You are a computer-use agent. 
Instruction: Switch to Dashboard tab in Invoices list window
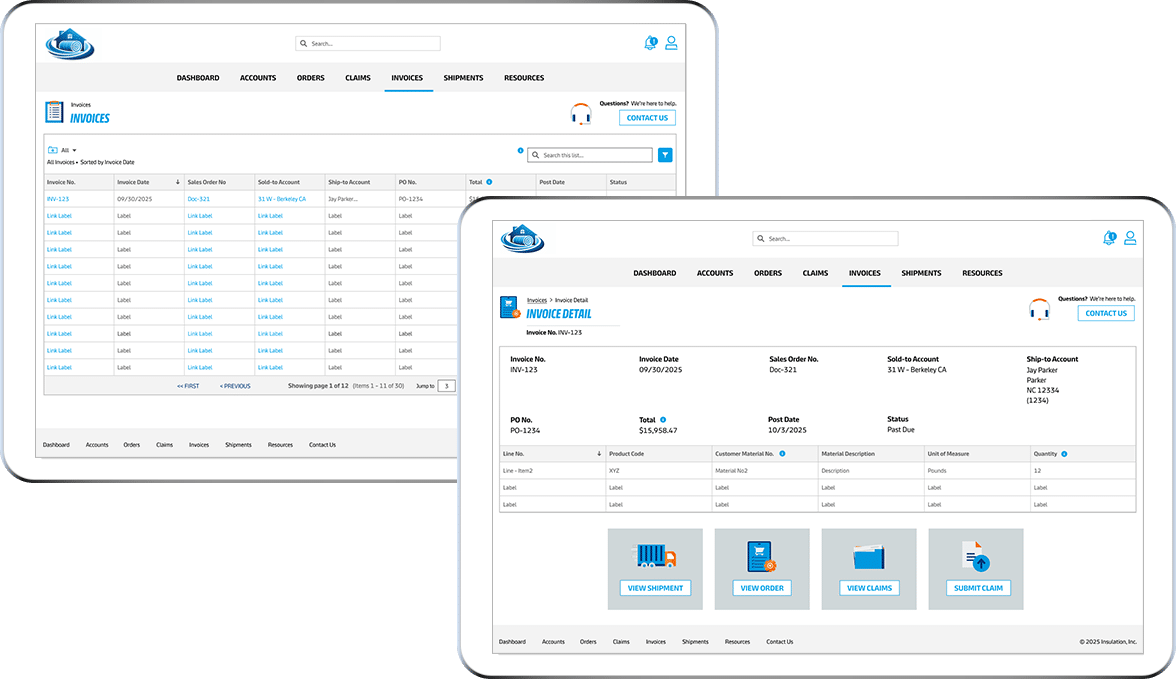click(x=198, y=78)
